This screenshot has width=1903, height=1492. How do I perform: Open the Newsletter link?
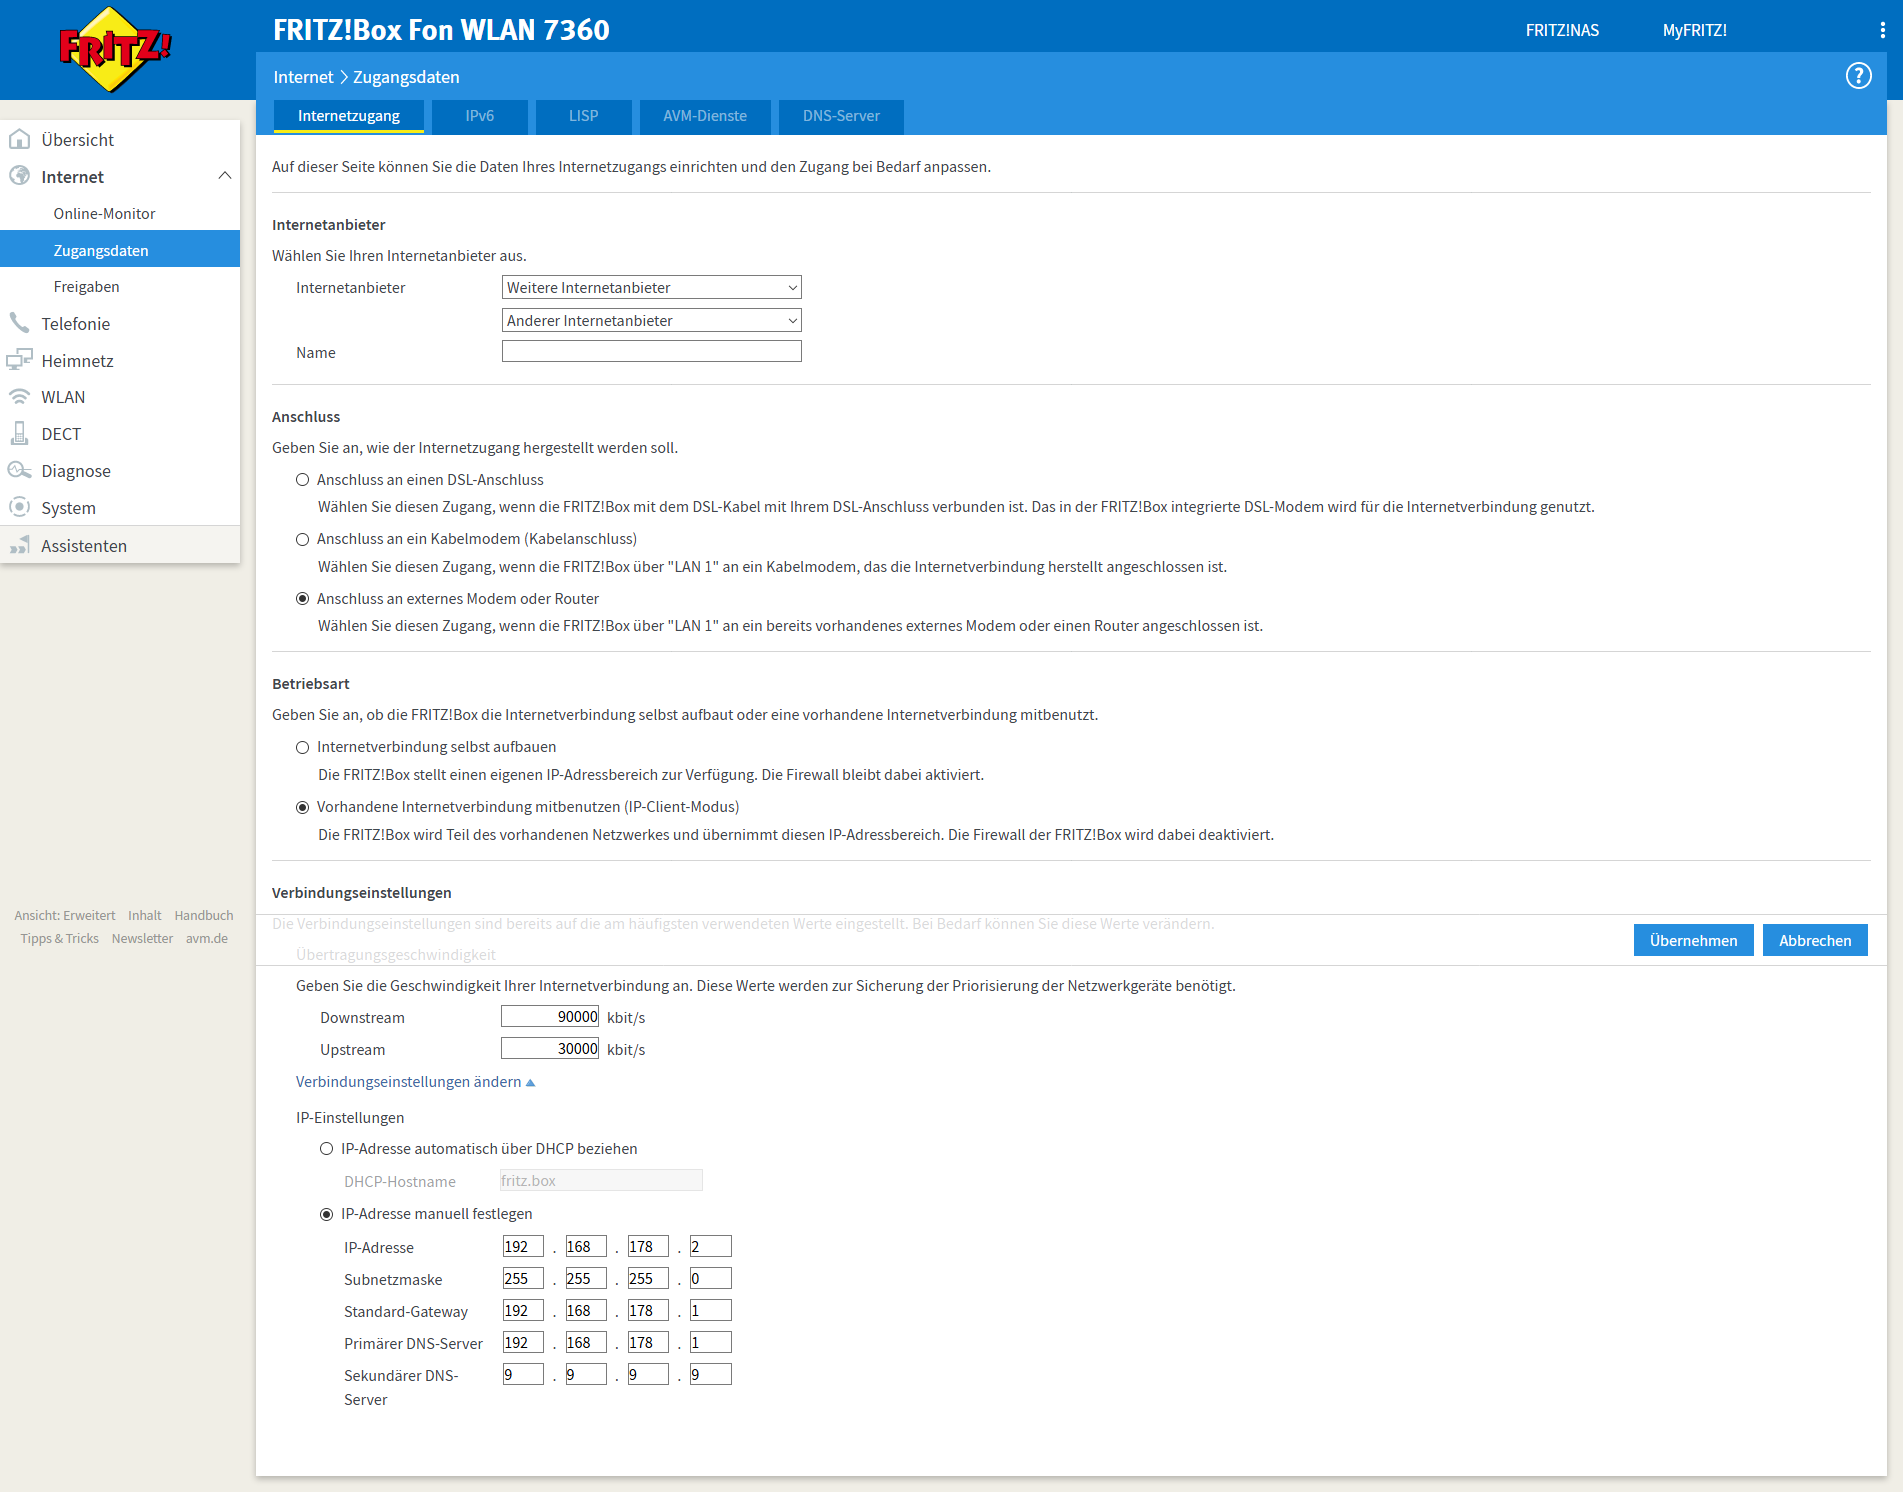coord(142,938)
